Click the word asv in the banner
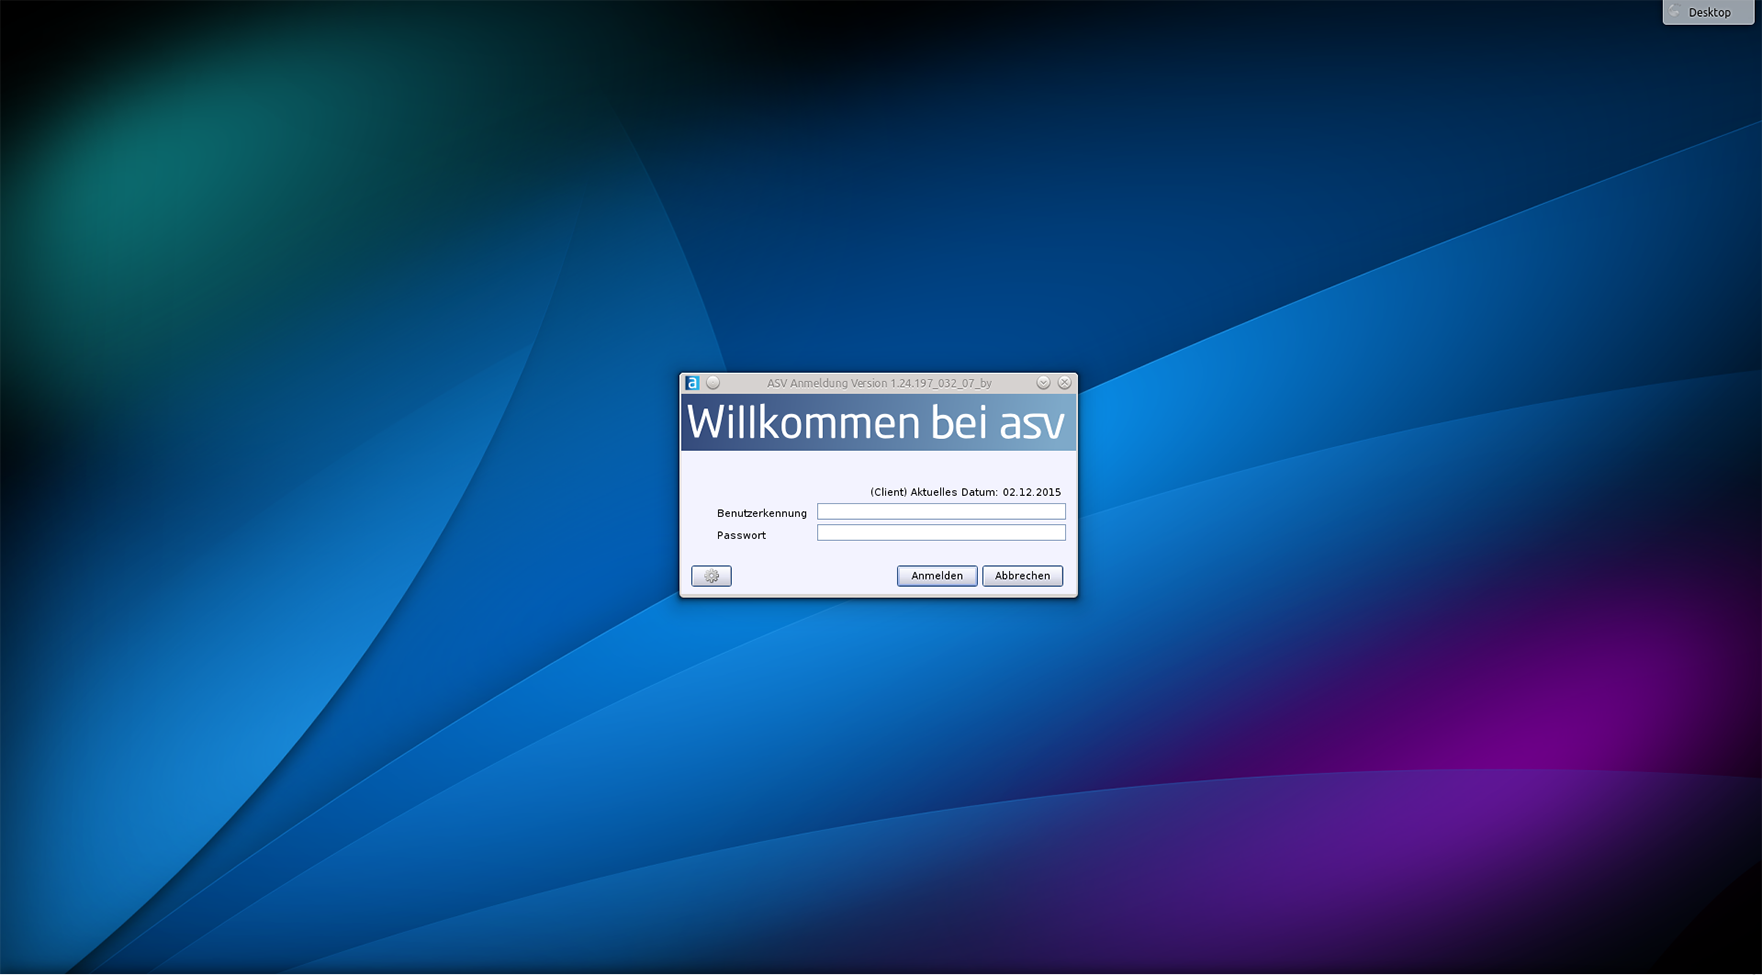The height and width of the screenshot is (975, 1762). 1031,423
